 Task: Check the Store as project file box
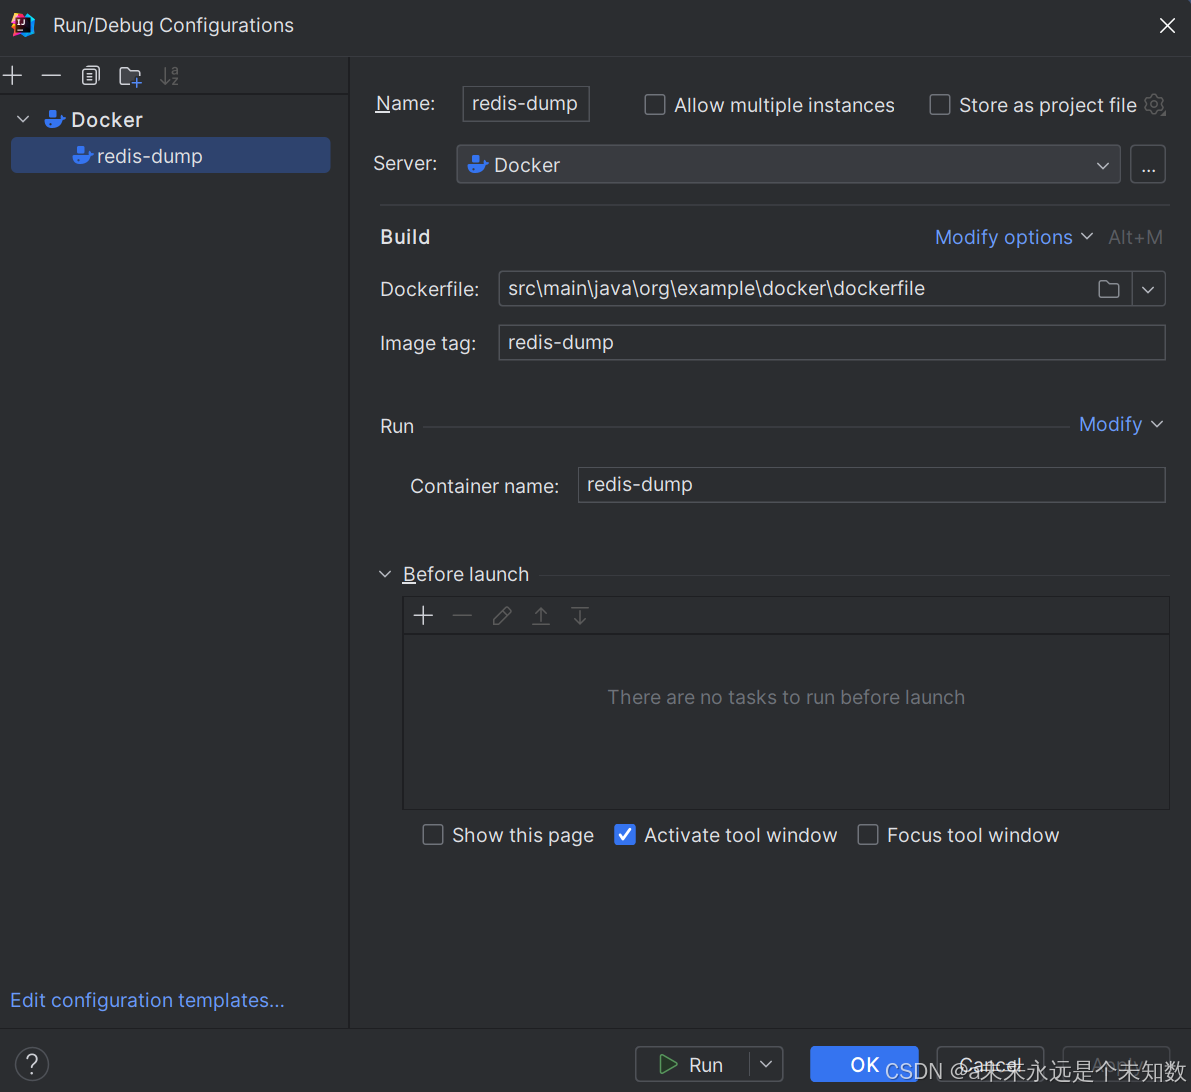pos(940,105)
